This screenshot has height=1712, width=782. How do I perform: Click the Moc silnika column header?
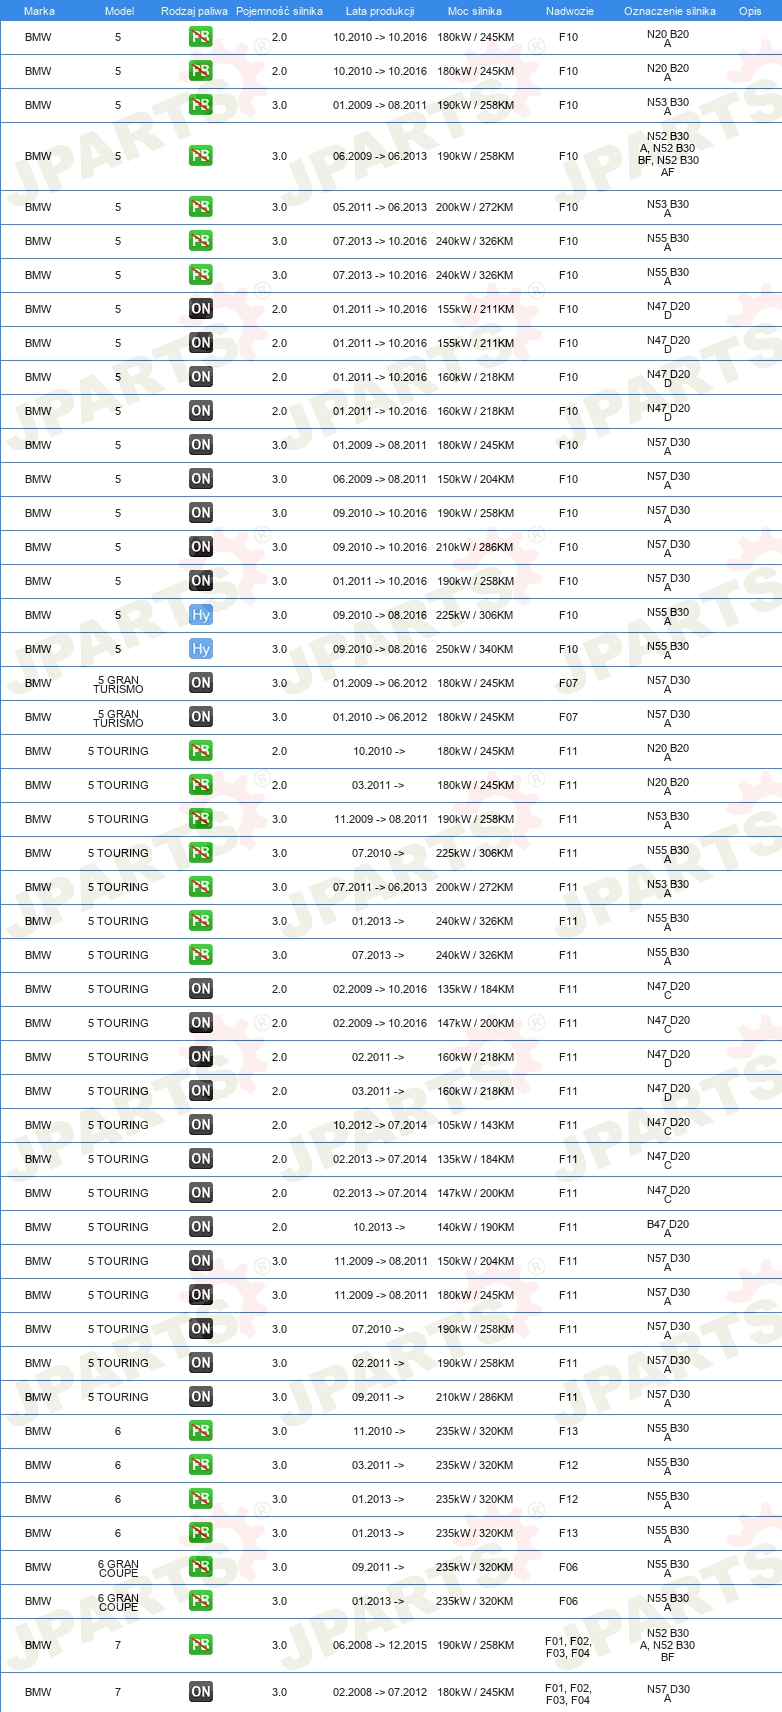point(475,11)
